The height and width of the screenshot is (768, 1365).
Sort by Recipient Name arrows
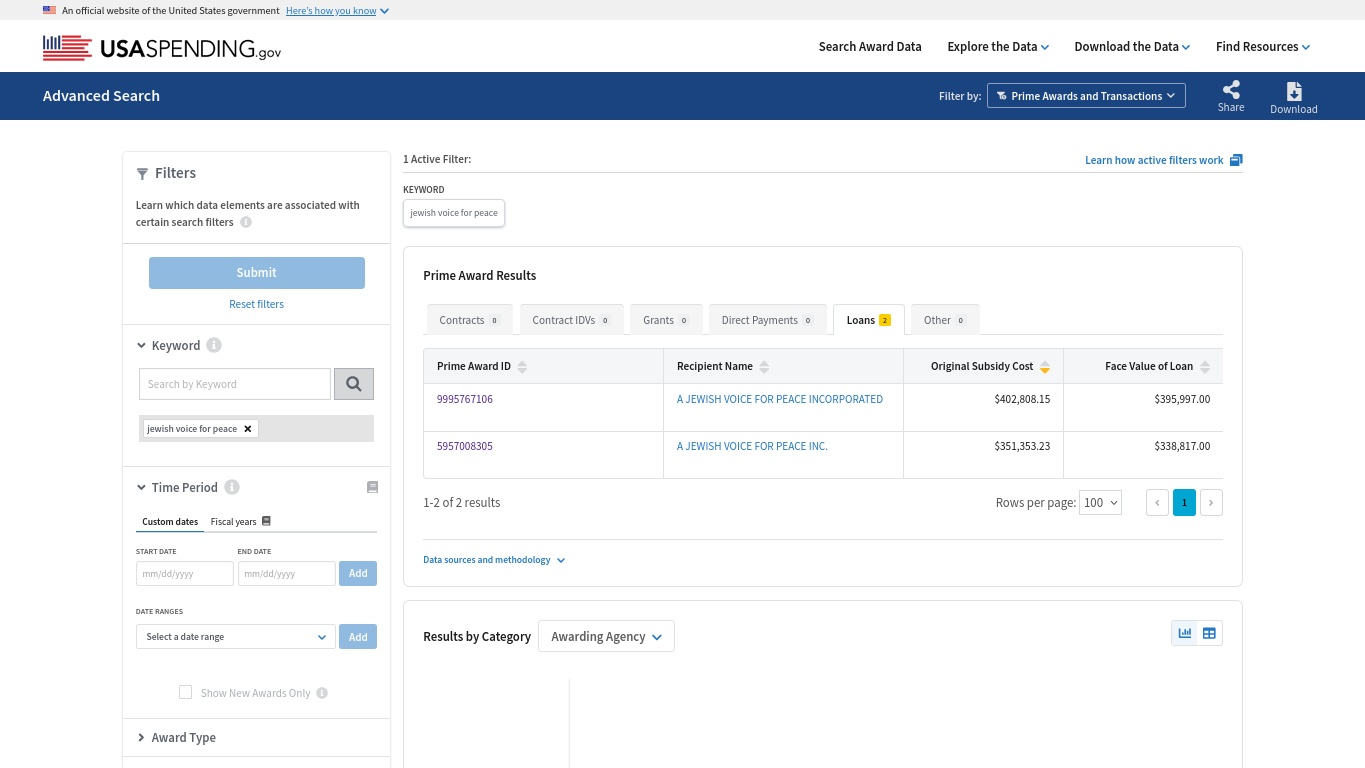(764, 367)
